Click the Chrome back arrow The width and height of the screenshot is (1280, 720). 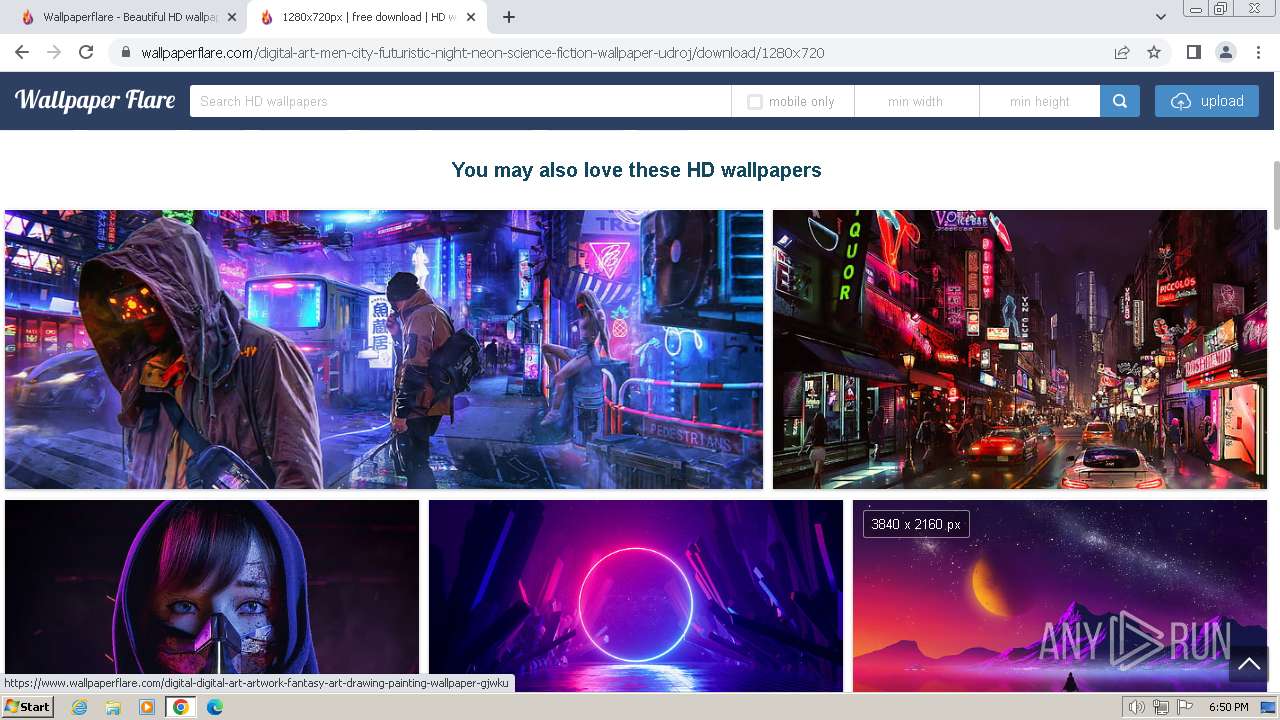[22, 52]
